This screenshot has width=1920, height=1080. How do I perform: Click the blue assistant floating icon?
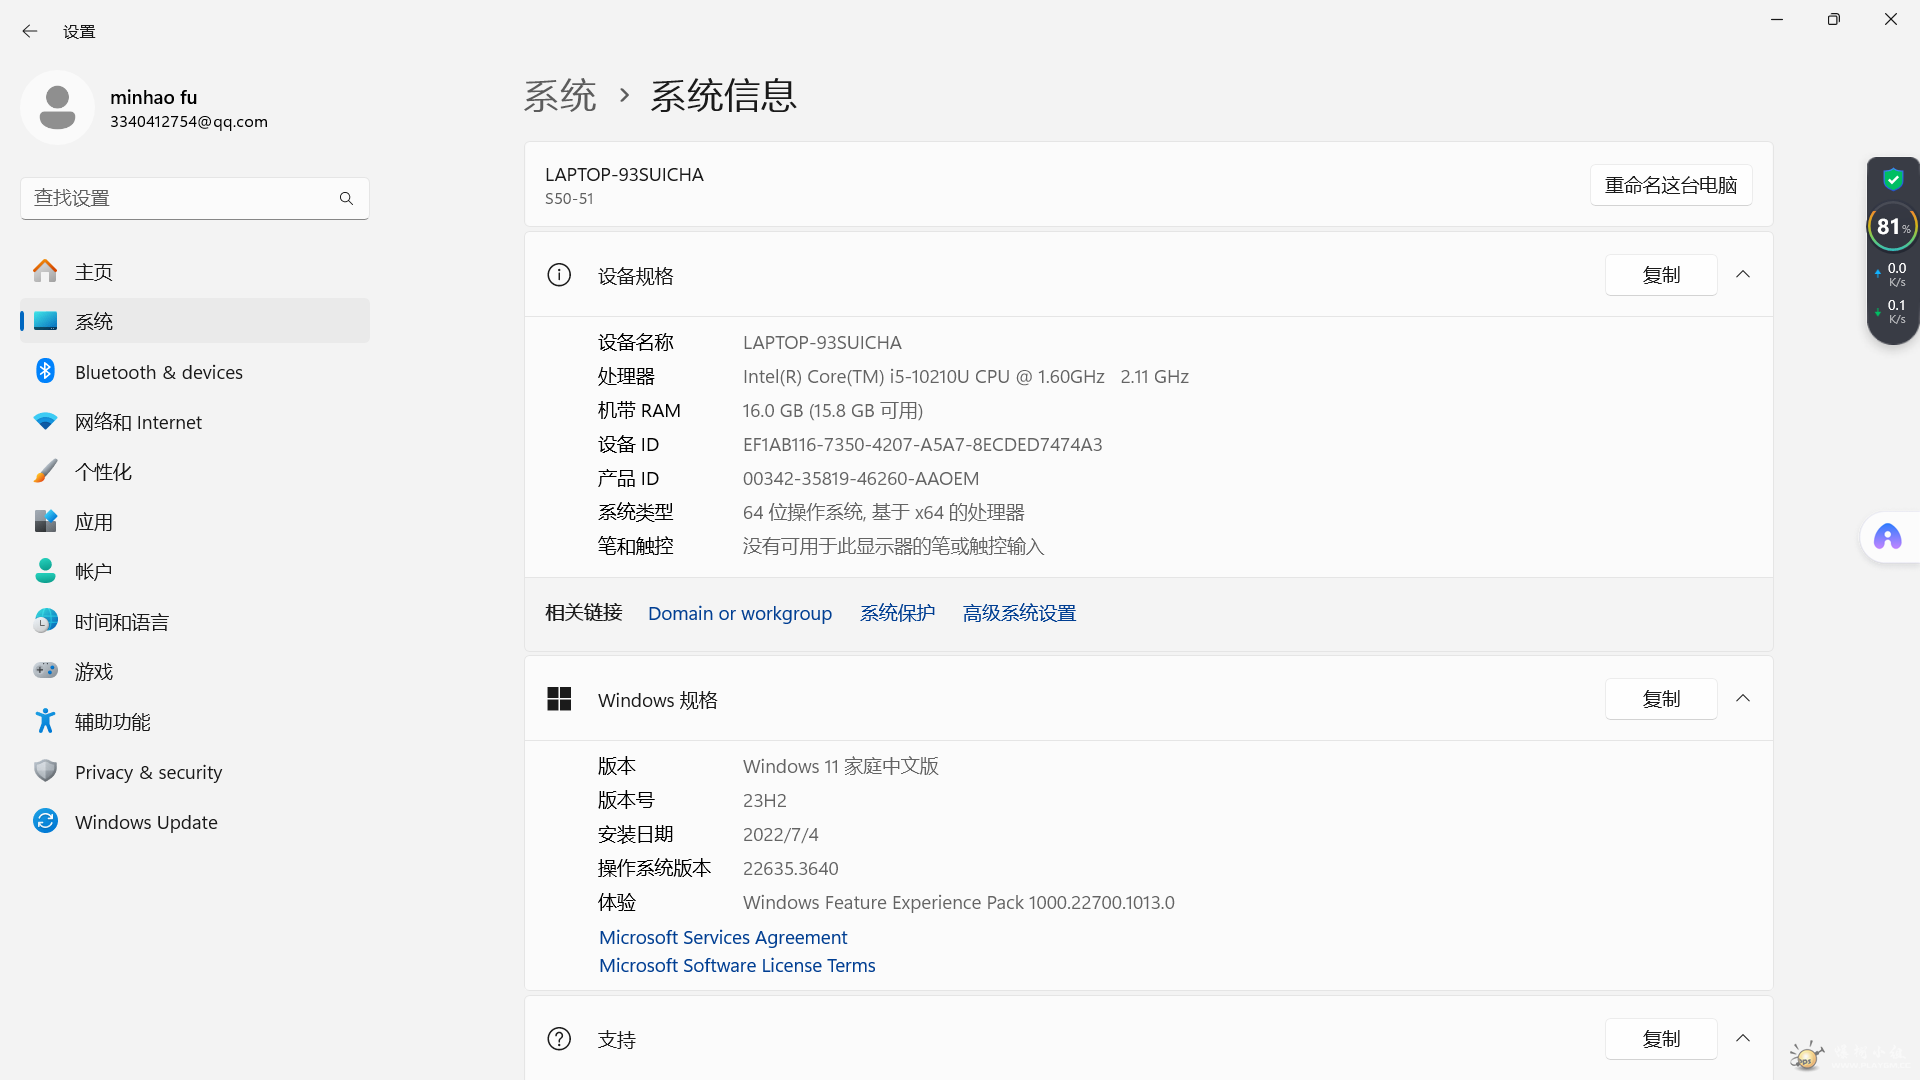(1887, 538)
